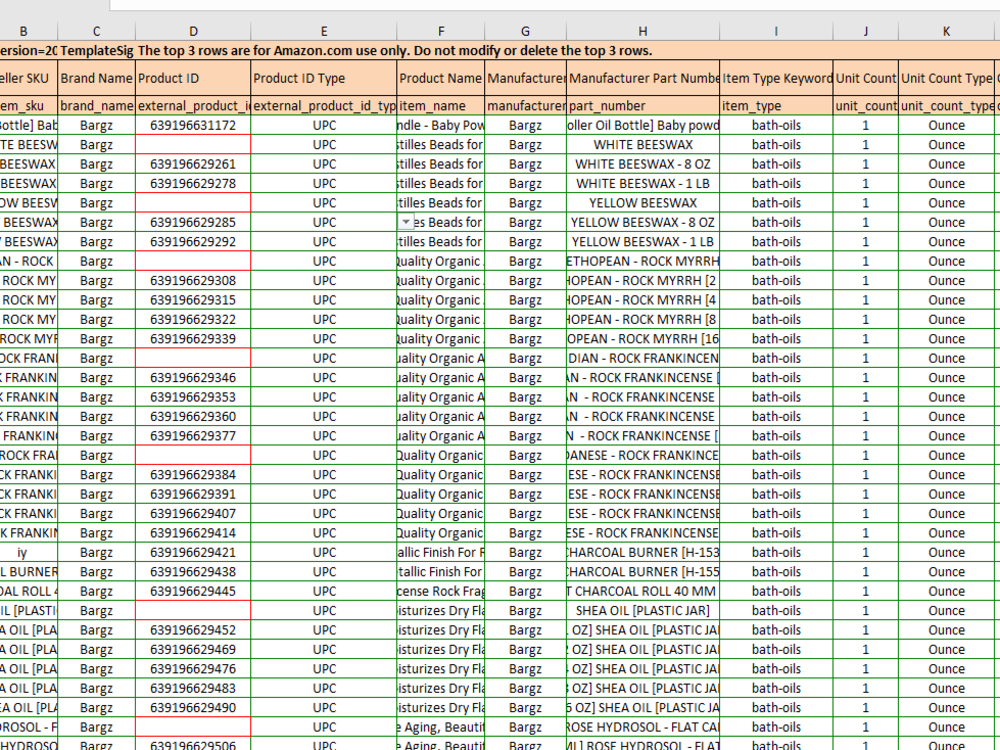Image resolution: width=1000 pixels, height=750 pixels.
Task: Select Product ID cell 639196629292
Action: coord(193,242)
